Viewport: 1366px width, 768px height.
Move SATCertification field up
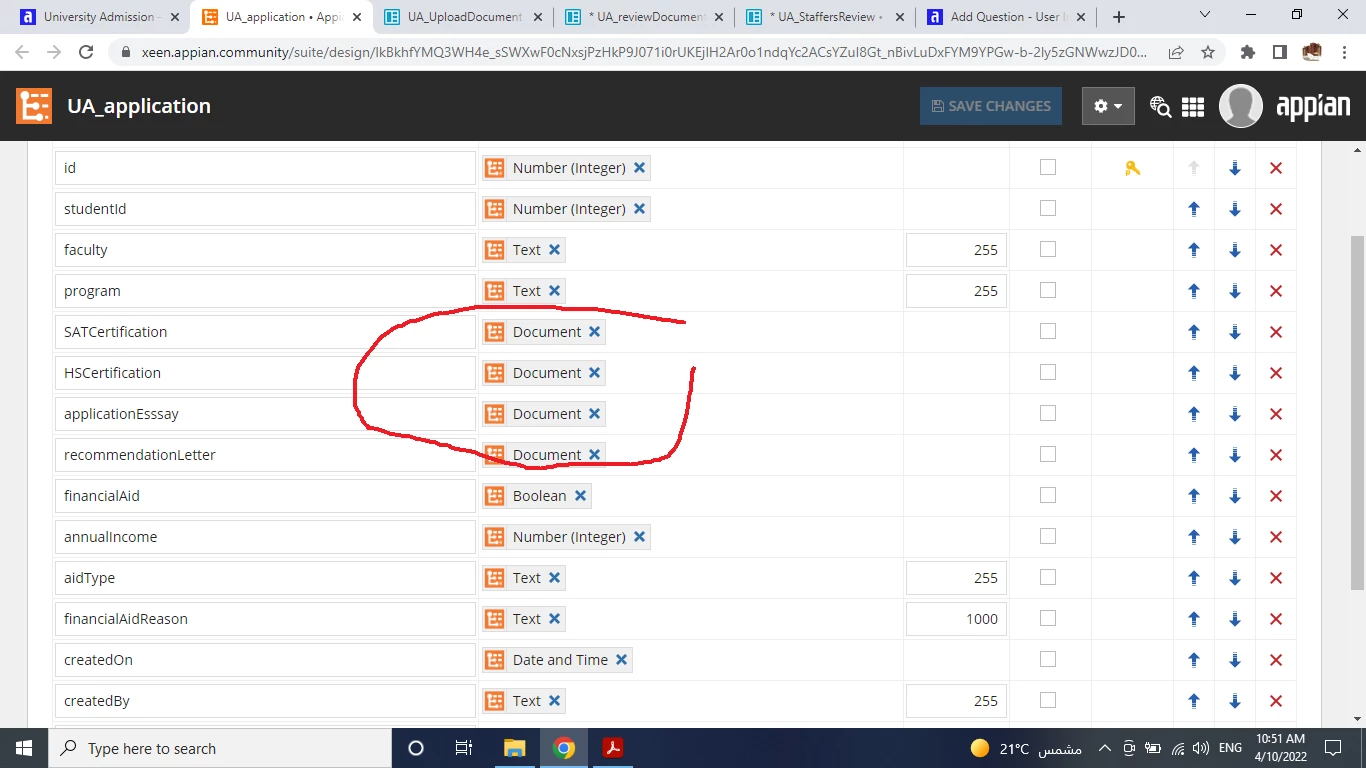[1193, 332]
